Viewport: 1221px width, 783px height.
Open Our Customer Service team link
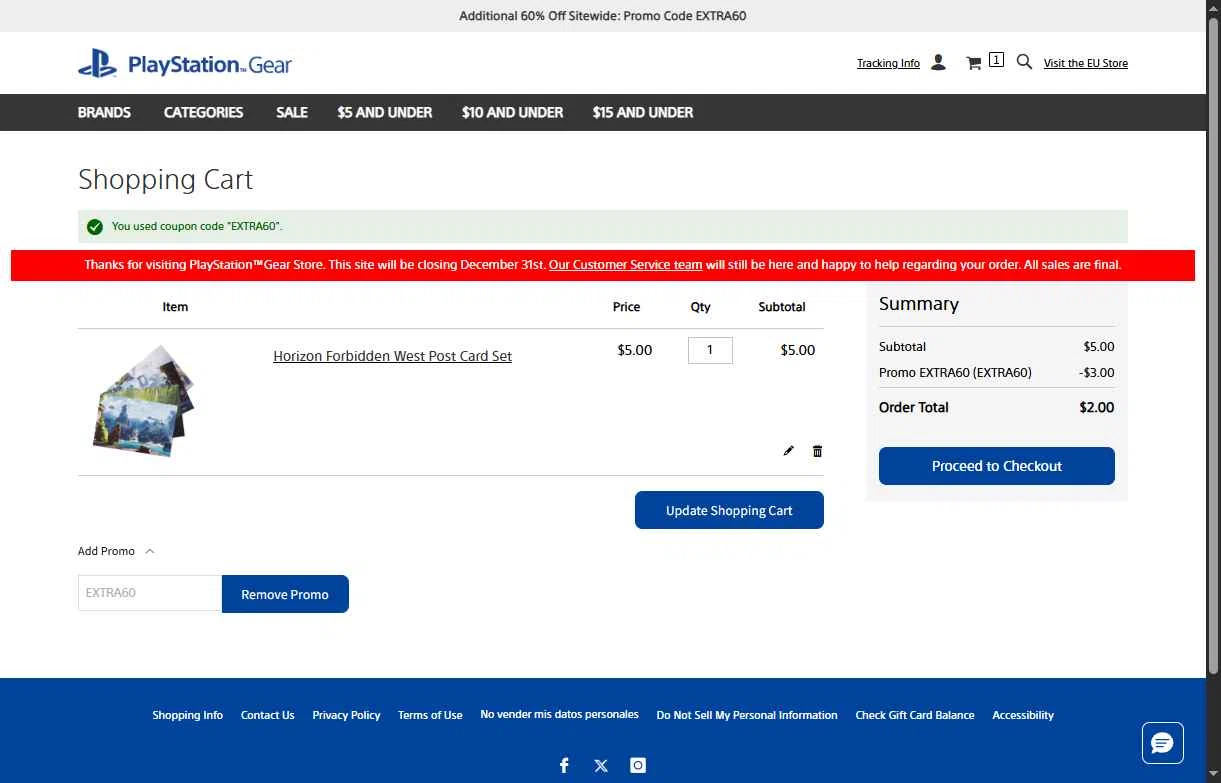tap(625, 265)
